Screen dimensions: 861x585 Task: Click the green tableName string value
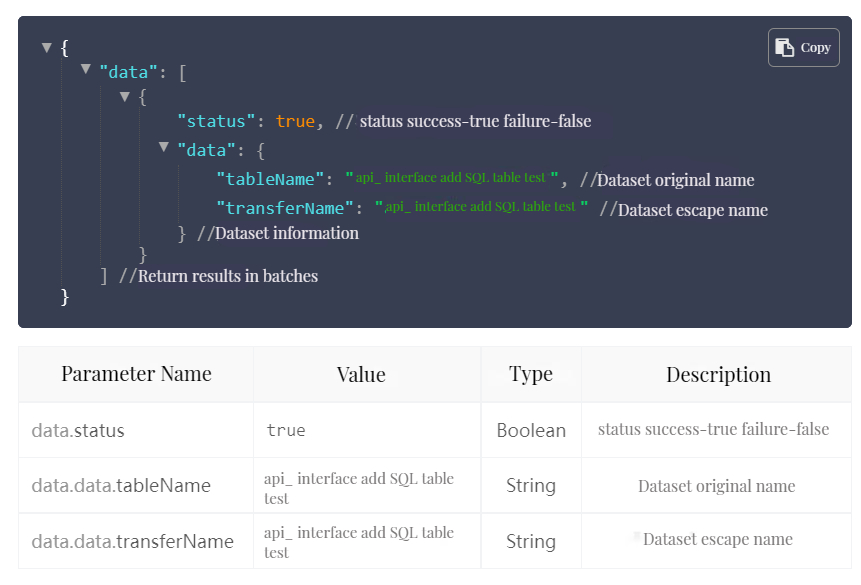point(451,177)
